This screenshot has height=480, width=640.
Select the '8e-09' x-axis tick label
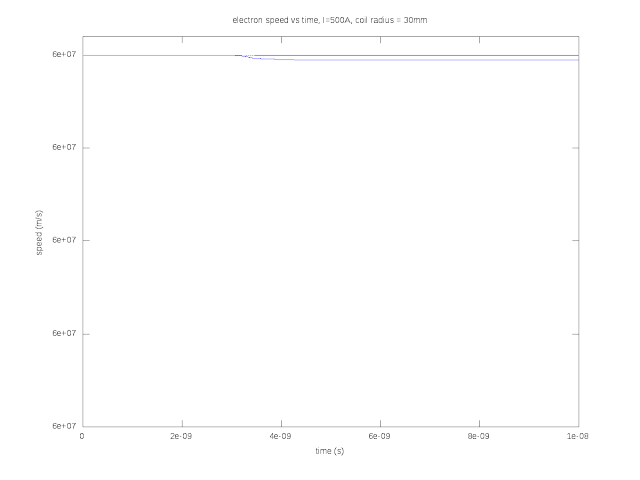[x=479, y=436]
